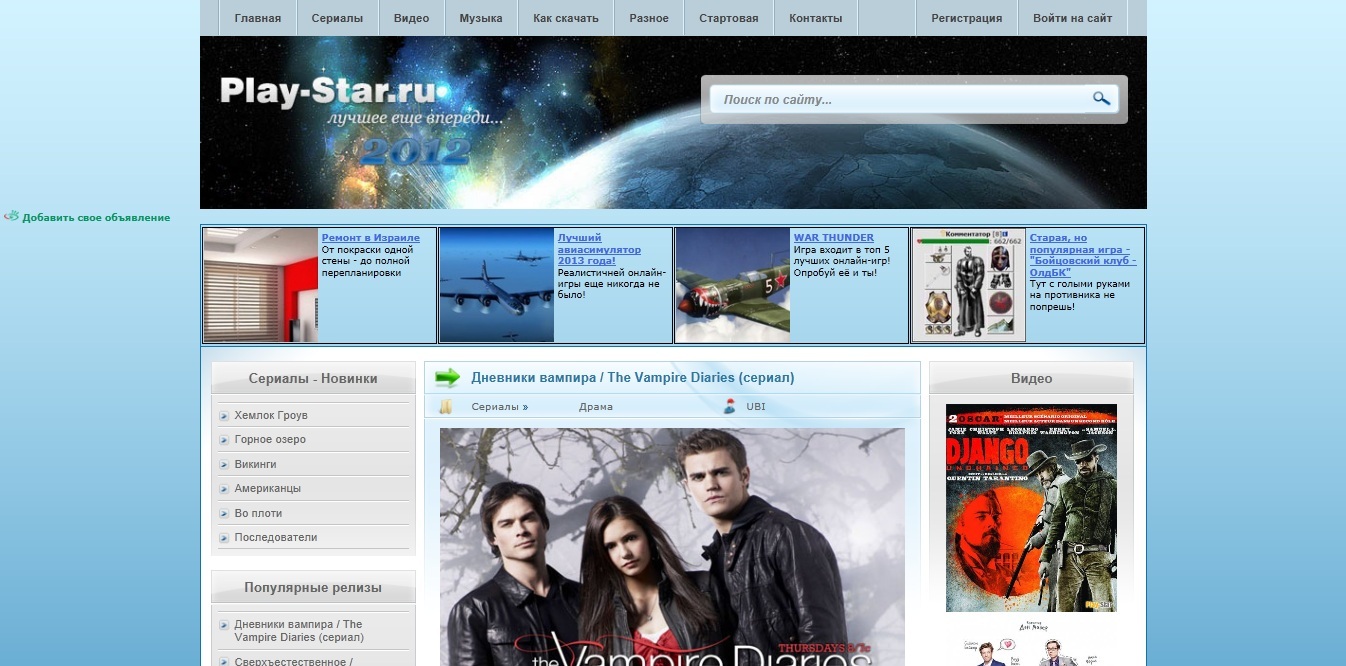Open the Сериалы menu item
Screen dimensions: 1346x666
[337, 18]
